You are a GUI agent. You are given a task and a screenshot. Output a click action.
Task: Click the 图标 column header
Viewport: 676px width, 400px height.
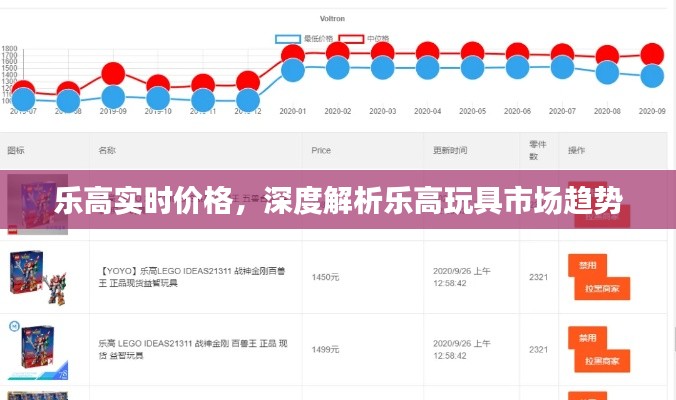[x=16, y=150]
